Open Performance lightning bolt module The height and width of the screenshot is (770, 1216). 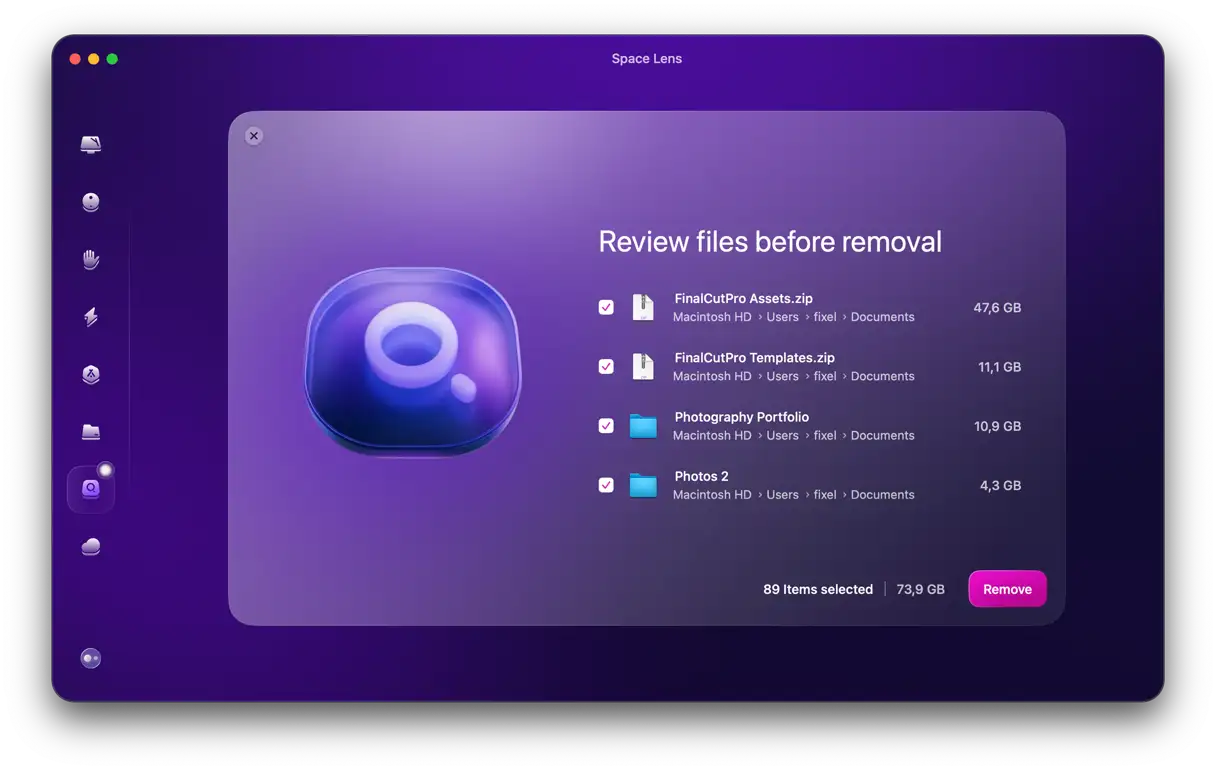coord(91,317)
